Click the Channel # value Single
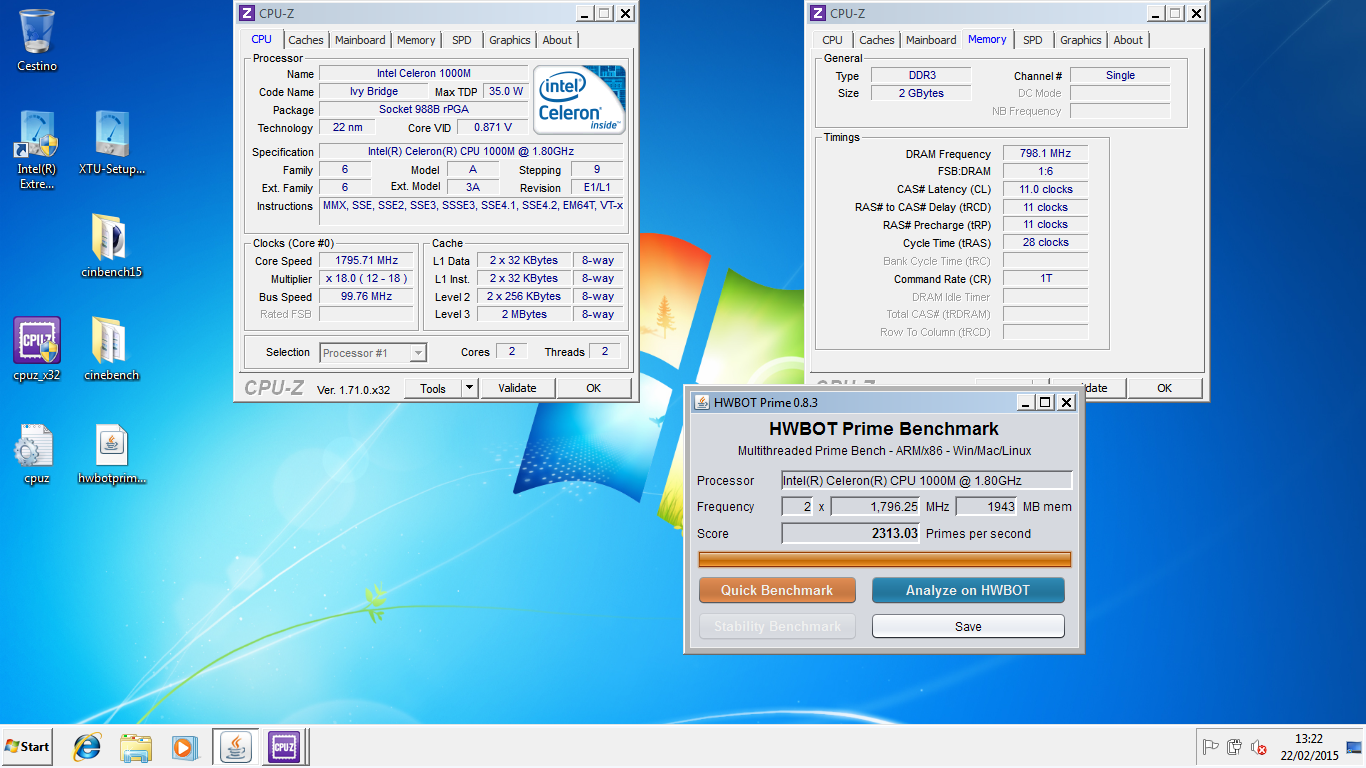 (x=1120, y=75)
